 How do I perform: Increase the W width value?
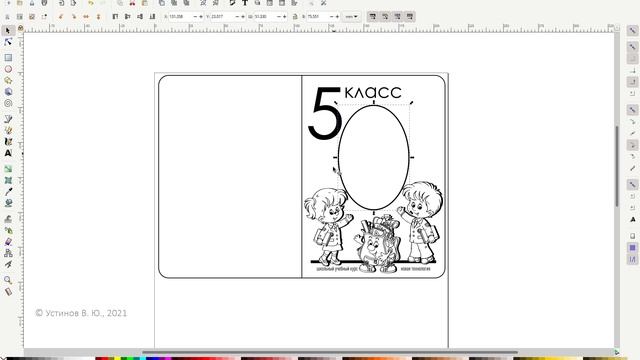284,17
